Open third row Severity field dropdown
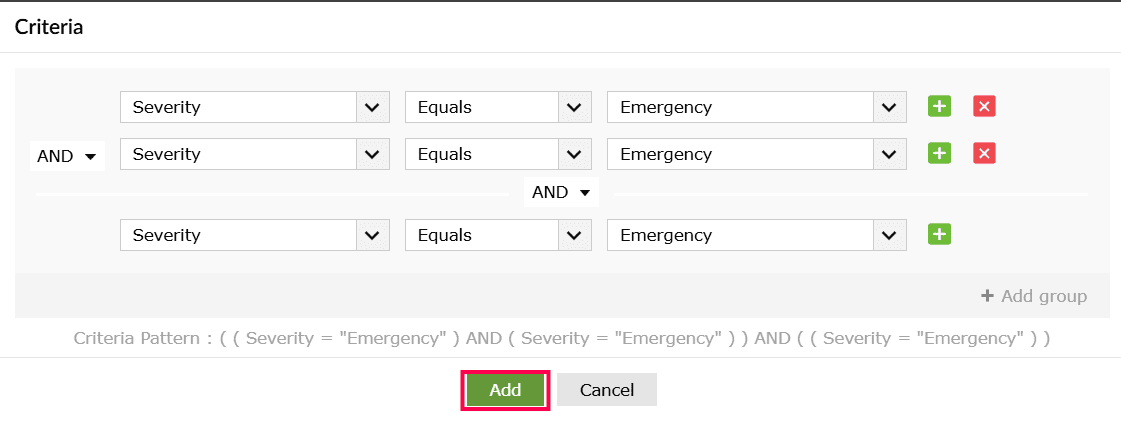 coord(255,234)
